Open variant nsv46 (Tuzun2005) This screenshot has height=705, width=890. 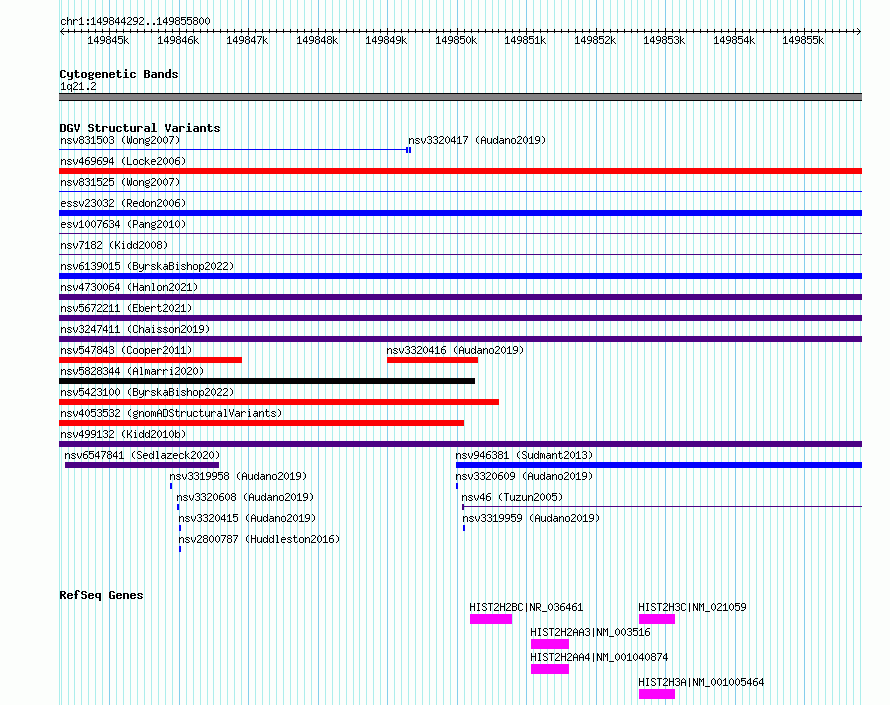pyautogui.click(x=512, y=497)
